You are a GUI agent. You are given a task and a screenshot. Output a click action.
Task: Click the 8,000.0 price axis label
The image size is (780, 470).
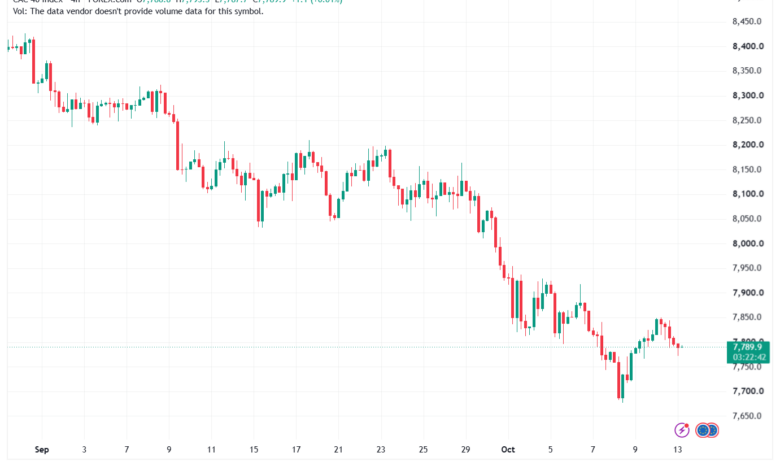(x=748, y=243)
